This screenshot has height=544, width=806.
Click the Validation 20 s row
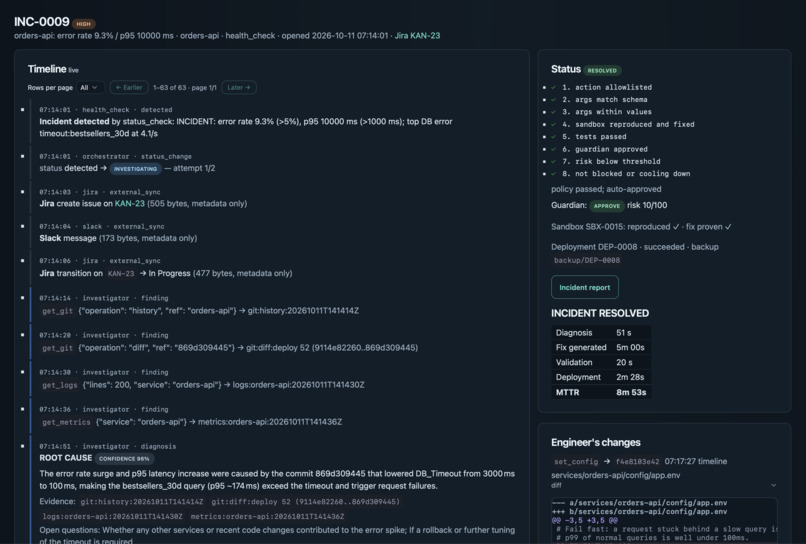tap(601, 362)
